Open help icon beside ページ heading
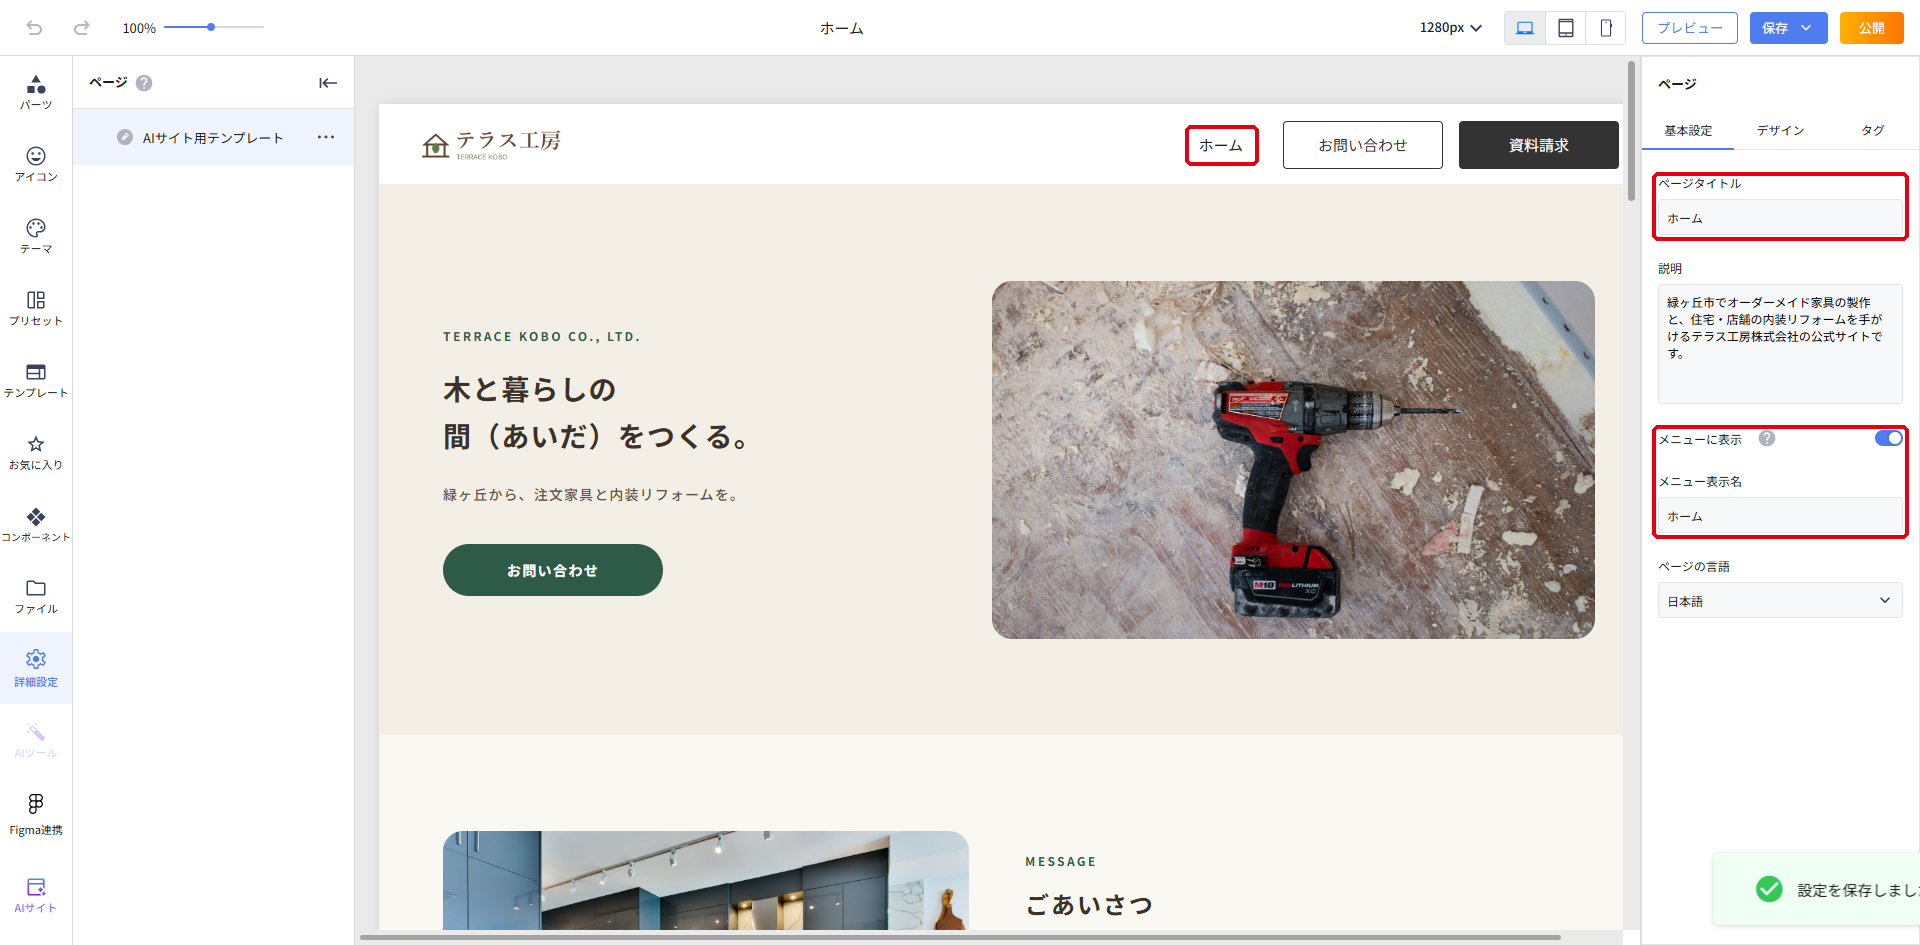1920x945 pixels. tap(144, 83)
